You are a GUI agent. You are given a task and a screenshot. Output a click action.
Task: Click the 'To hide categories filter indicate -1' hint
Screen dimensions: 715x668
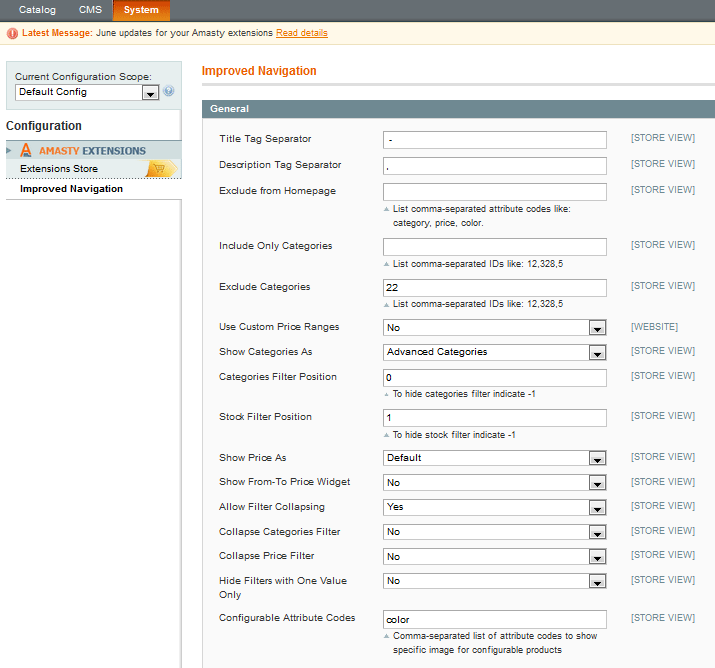[464, 394]
